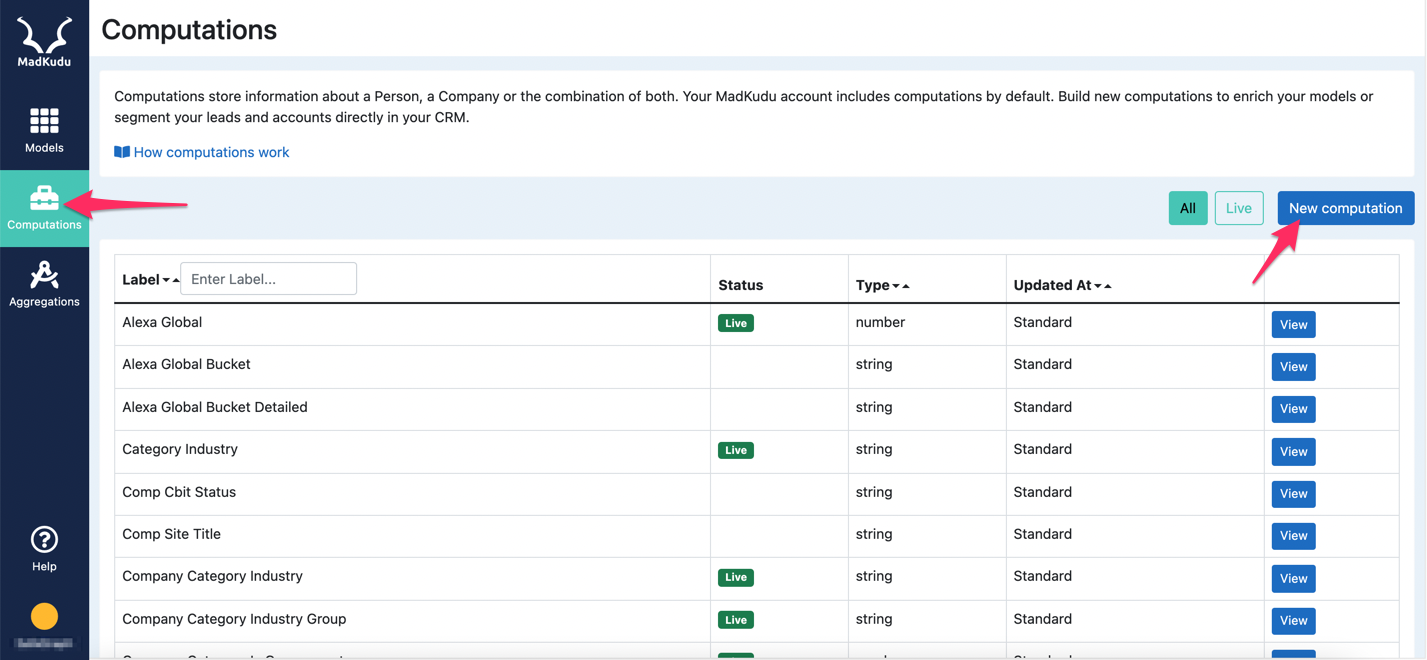Open the Help question mark icon

tap(44, 540)
